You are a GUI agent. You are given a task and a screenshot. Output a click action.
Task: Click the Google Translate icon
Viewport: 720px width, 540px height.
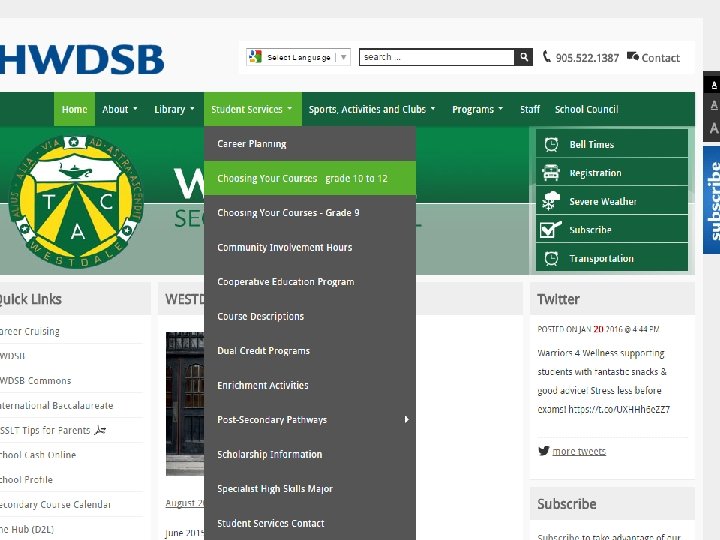click(x=255, y=57)
